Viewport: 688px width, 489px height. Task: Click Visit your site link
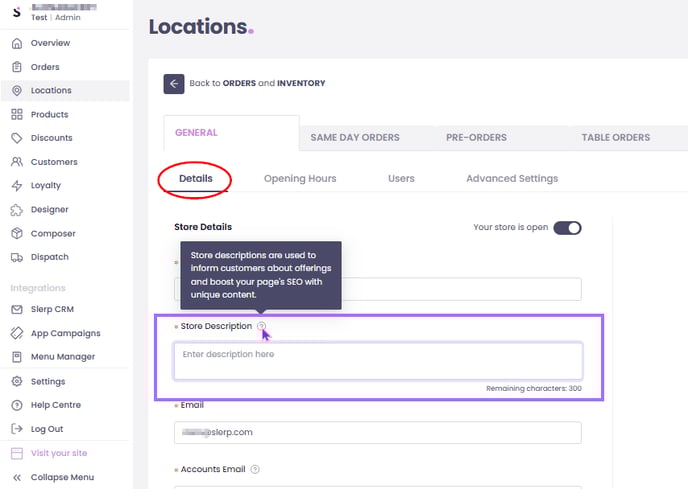coord(58,453)
